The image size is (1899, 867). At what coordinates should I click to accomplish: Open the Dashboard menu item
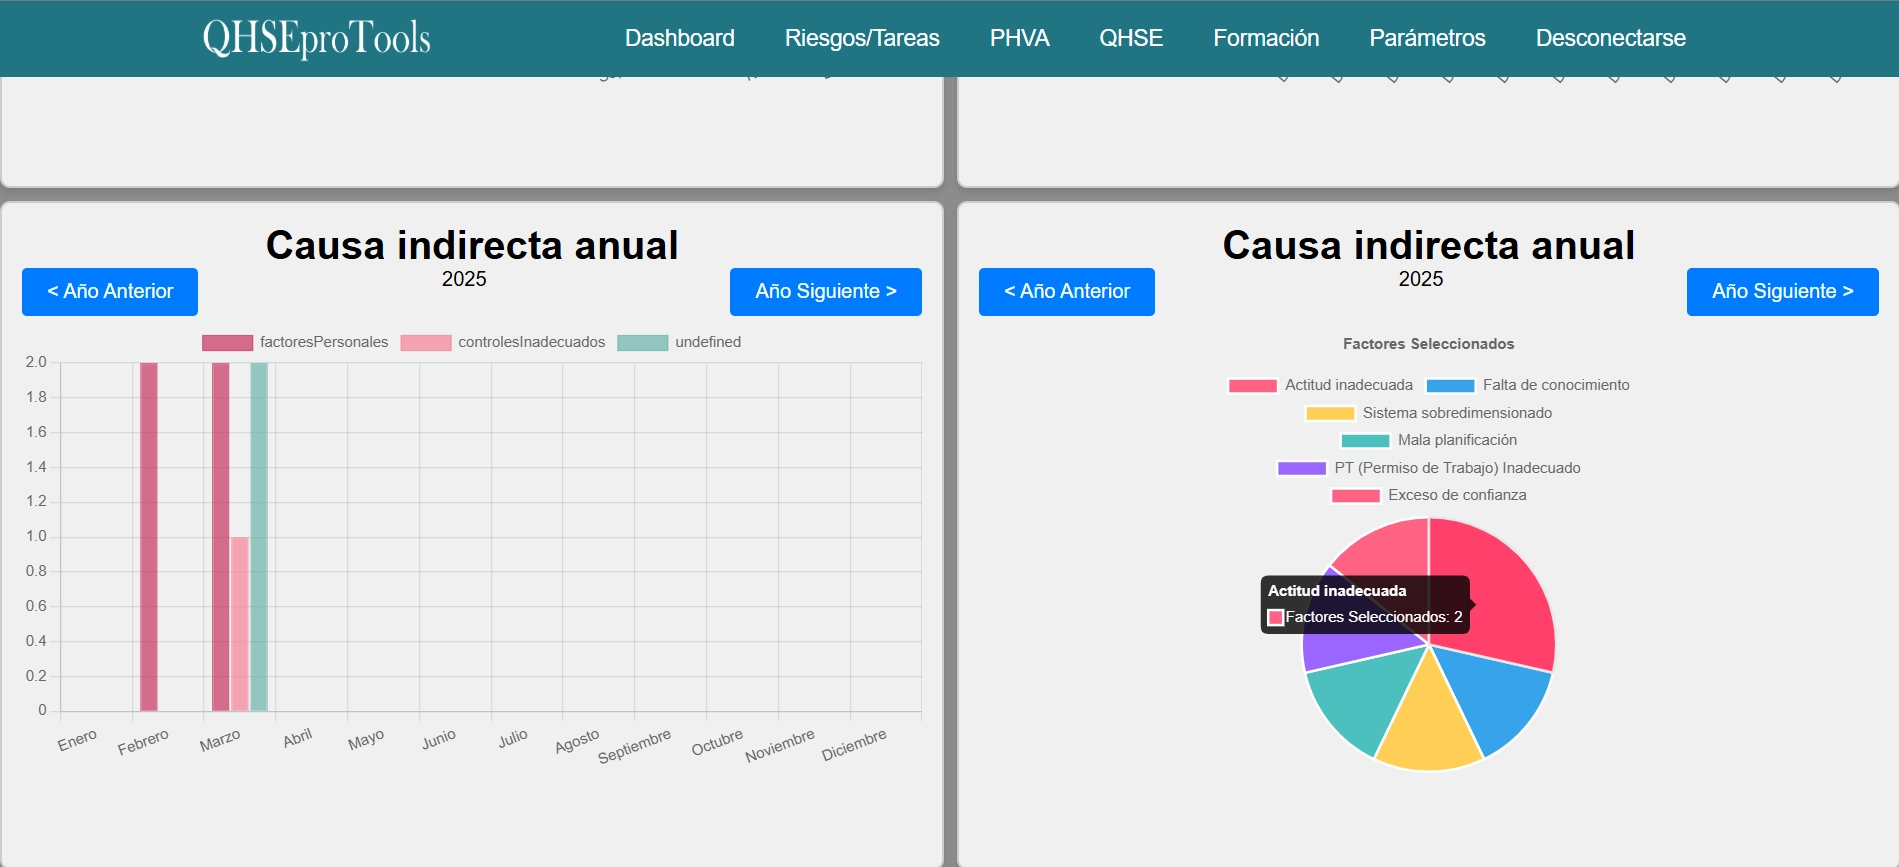pyautogui.click(x=679, y=38)
